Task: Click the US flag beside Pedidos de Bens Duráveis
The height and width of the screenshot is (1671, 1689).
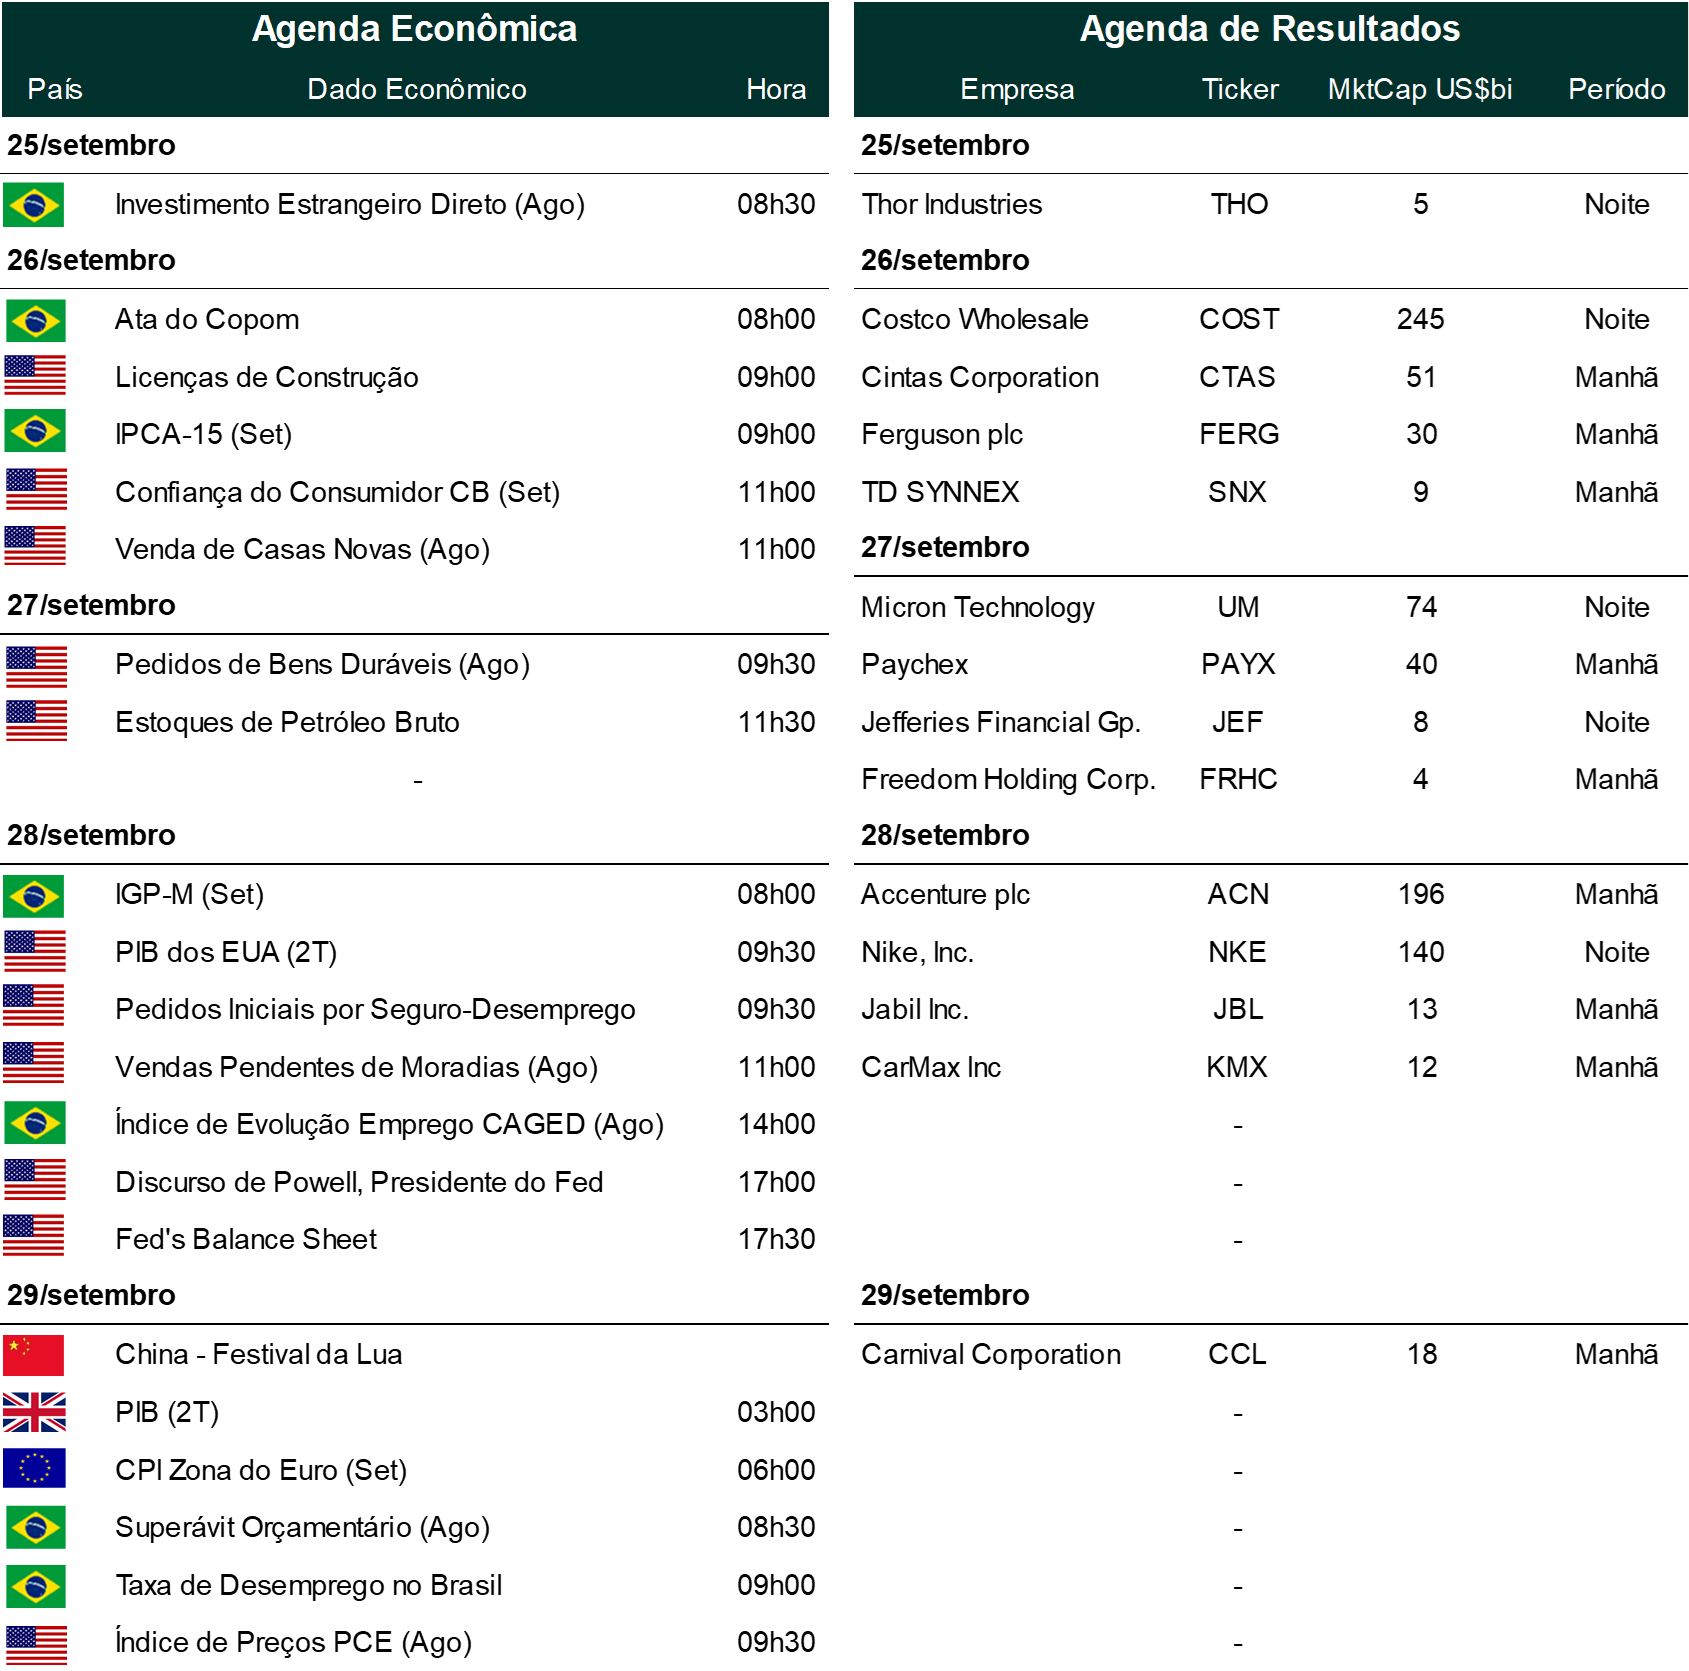Action: 36,667
